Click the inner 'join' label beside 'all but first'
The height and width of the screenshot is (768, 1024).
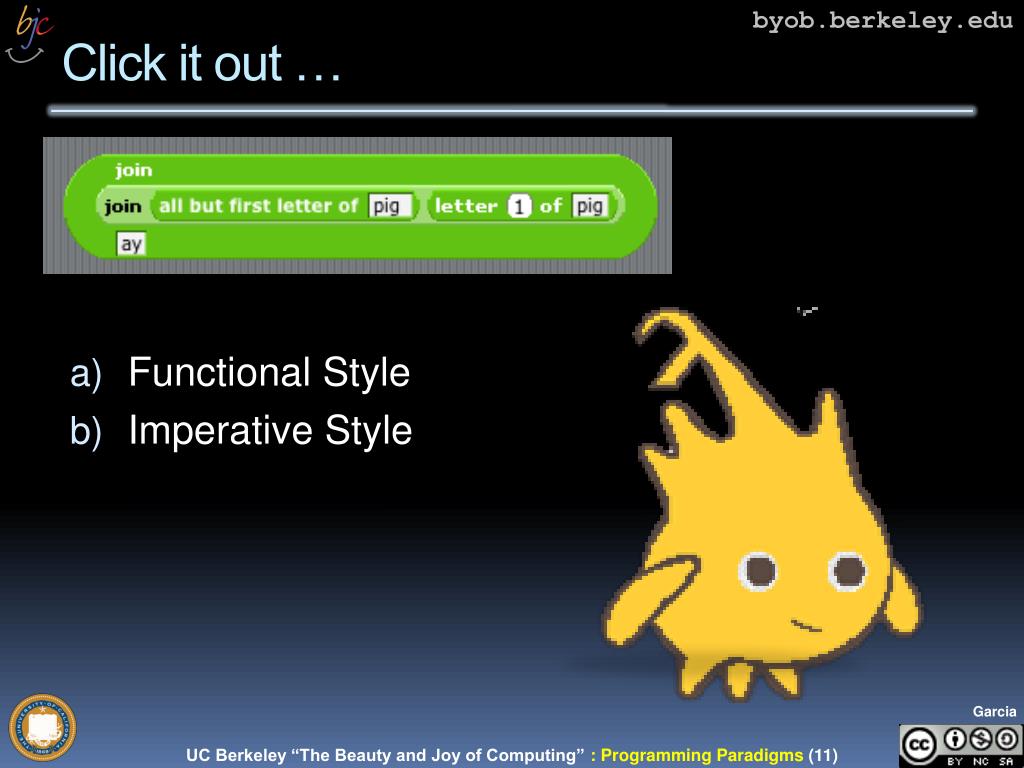123,206
